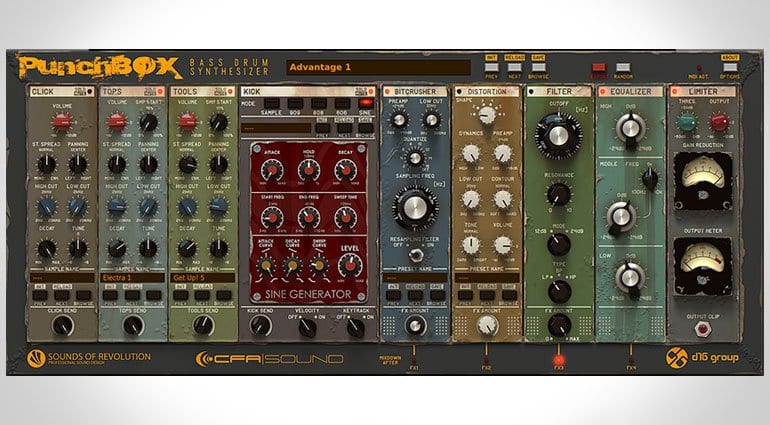The image size is (770, 425).
Task: Click the Equalizer High gain knob
Action: [631, 128]
